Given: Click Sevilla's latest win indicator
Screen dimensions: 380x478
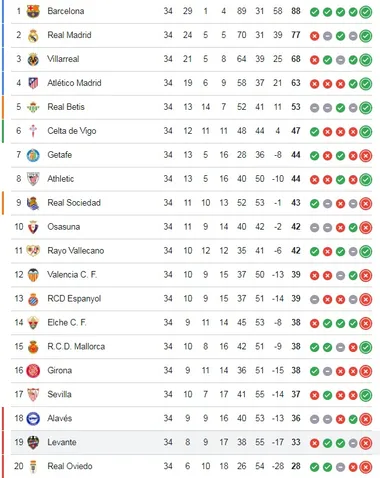Looking at the screenshot, I should point(366,395).
